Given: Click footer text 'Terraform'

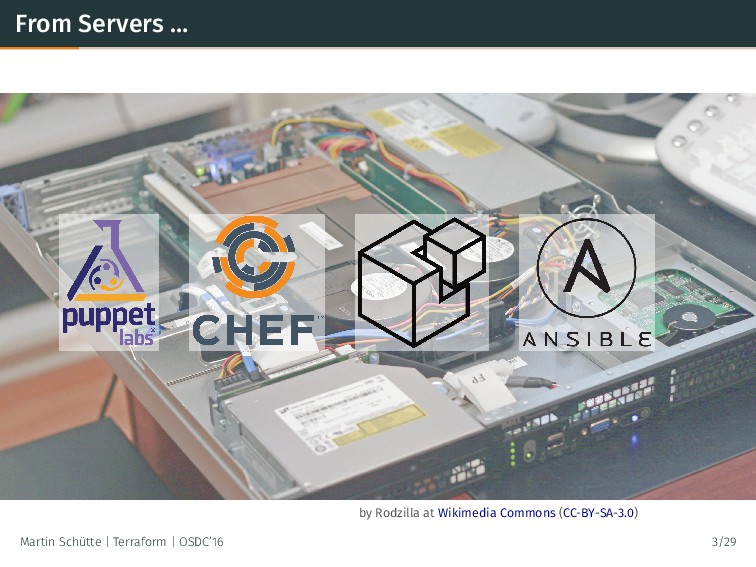Looking at the screenshot, I should 139,542.
